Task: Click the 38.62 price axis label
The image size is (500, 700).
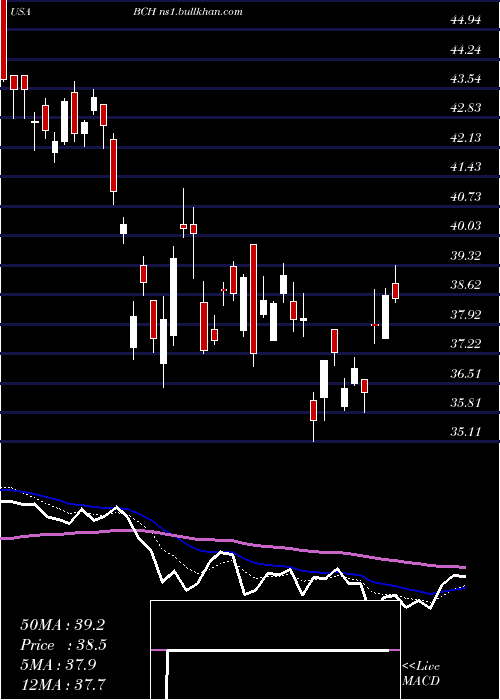Action: (466, 285)
